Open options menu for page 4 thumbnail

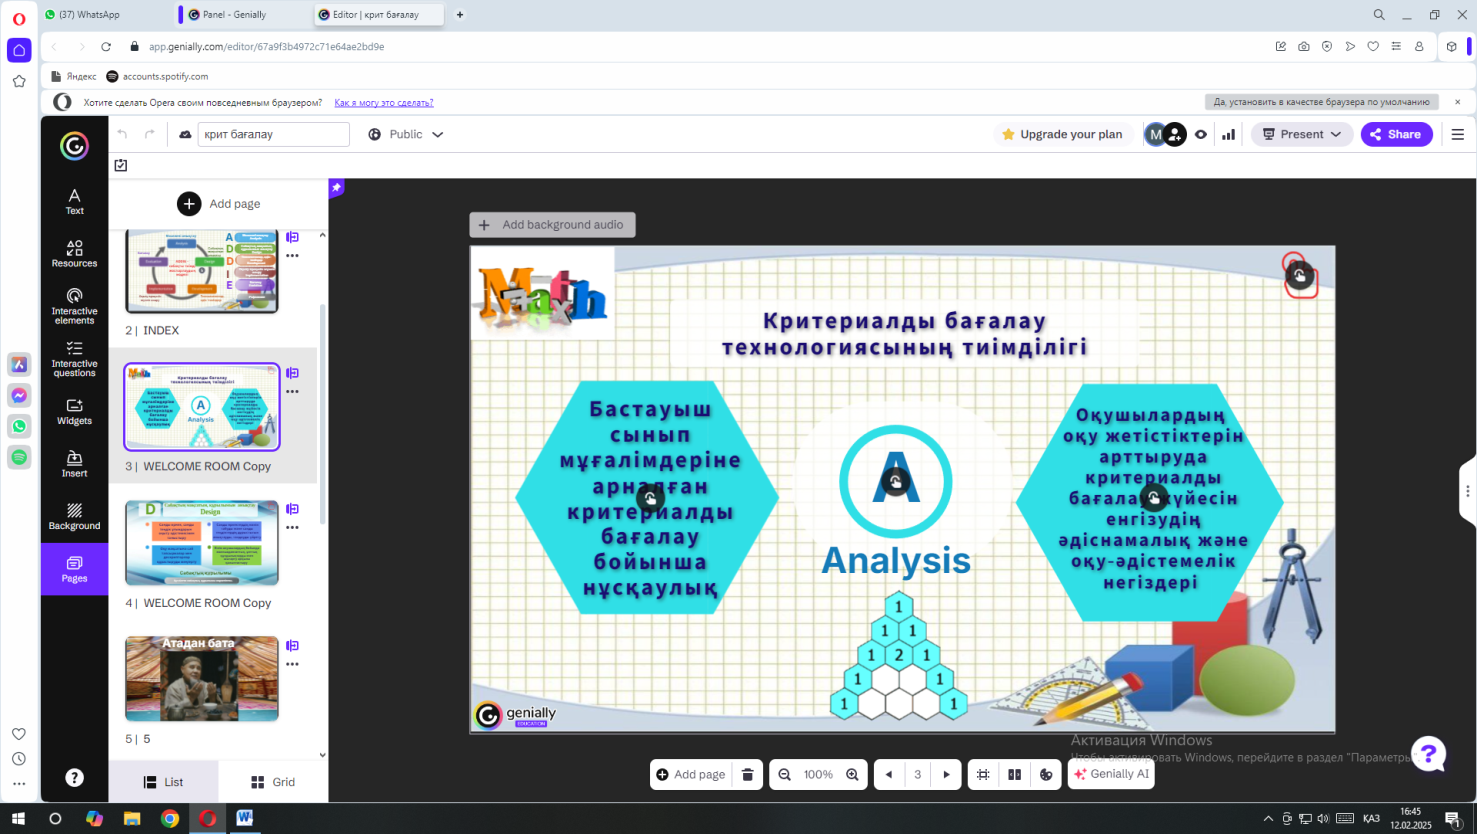[x=292, y=528]
